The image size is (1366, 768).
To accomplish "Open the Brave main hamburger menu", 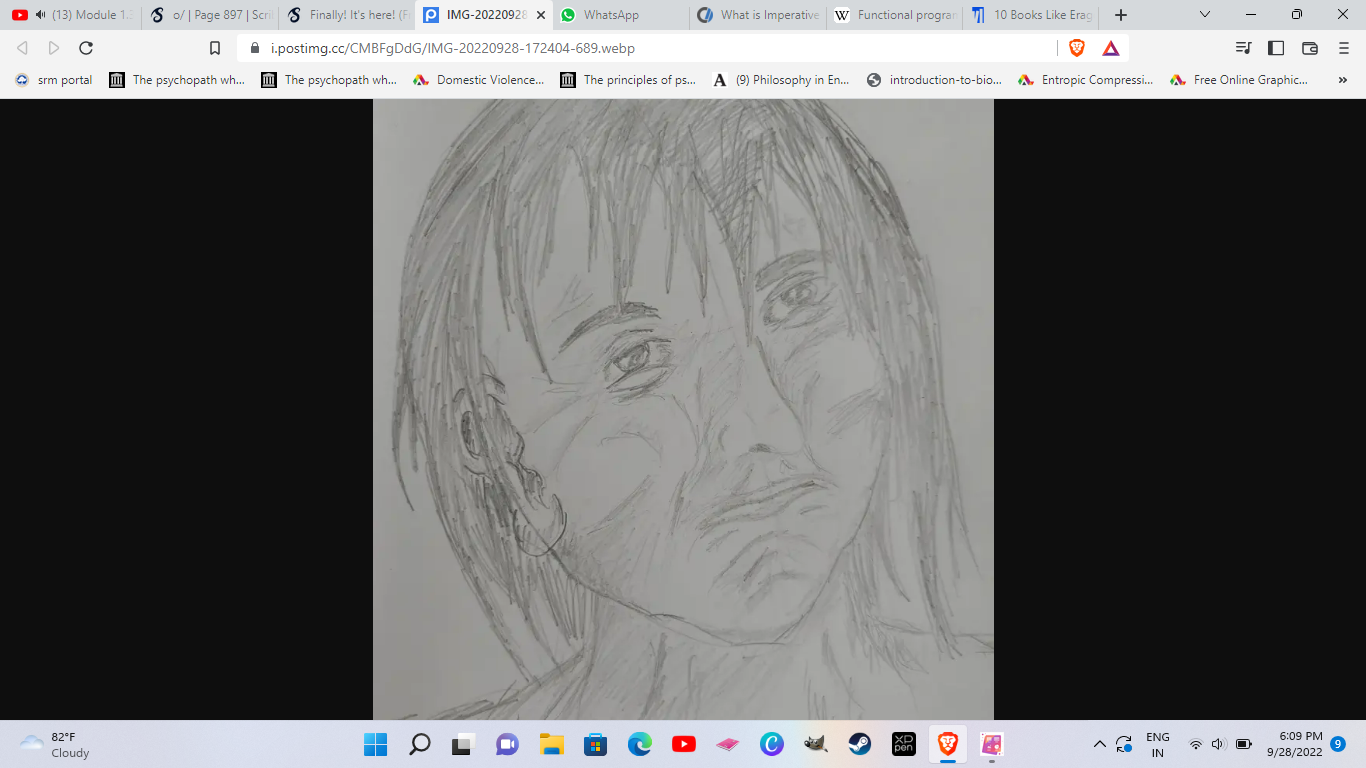I will [1343, 48].
